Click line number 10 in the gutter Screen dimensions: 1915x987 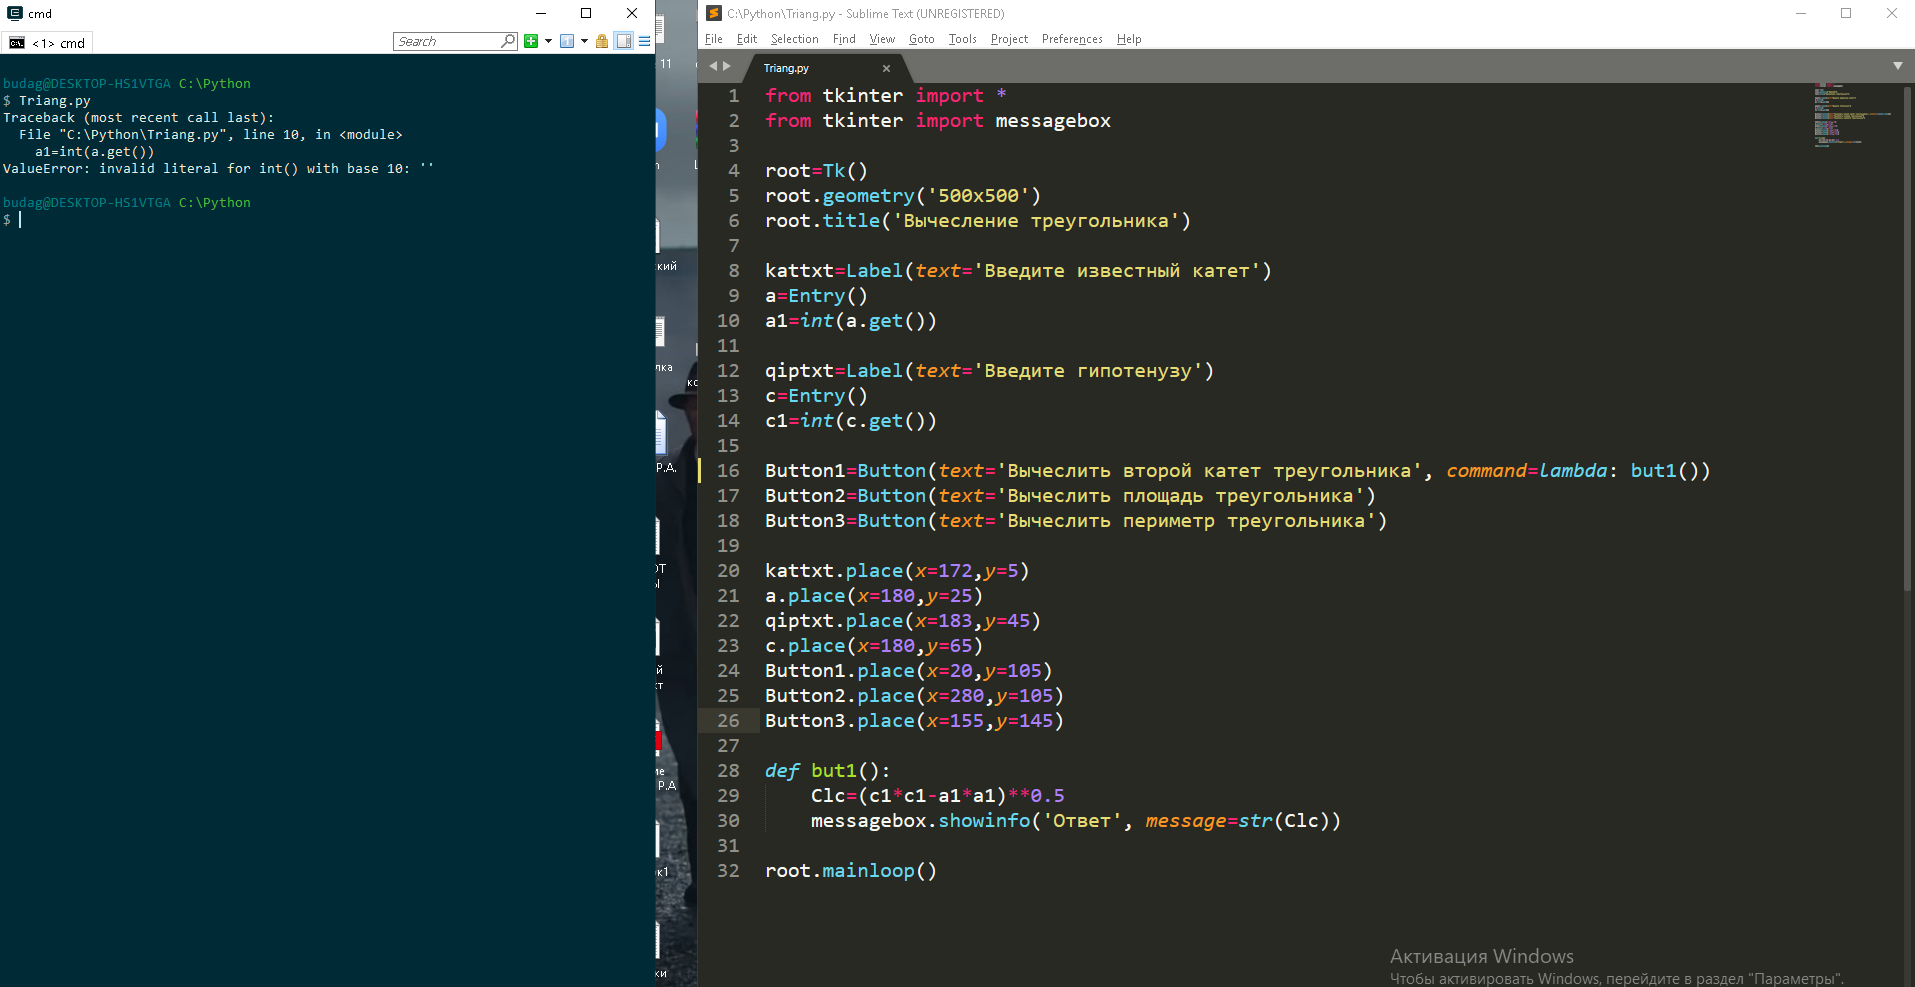[x=728, y=321]
